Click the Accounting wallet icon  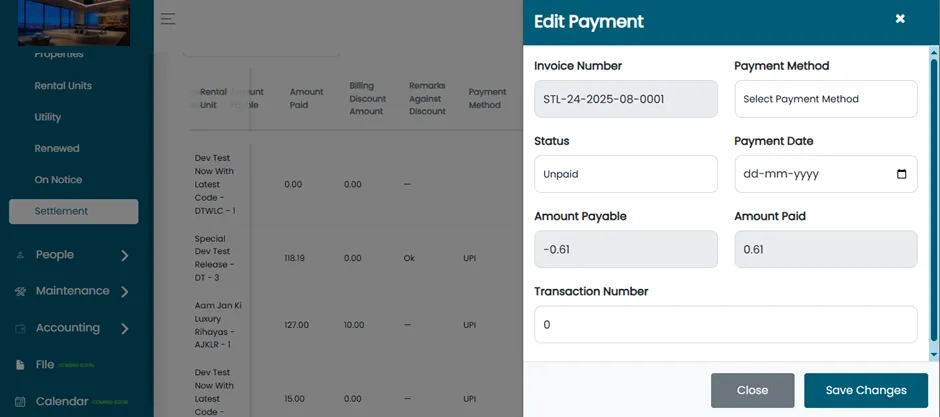point(20,328)
